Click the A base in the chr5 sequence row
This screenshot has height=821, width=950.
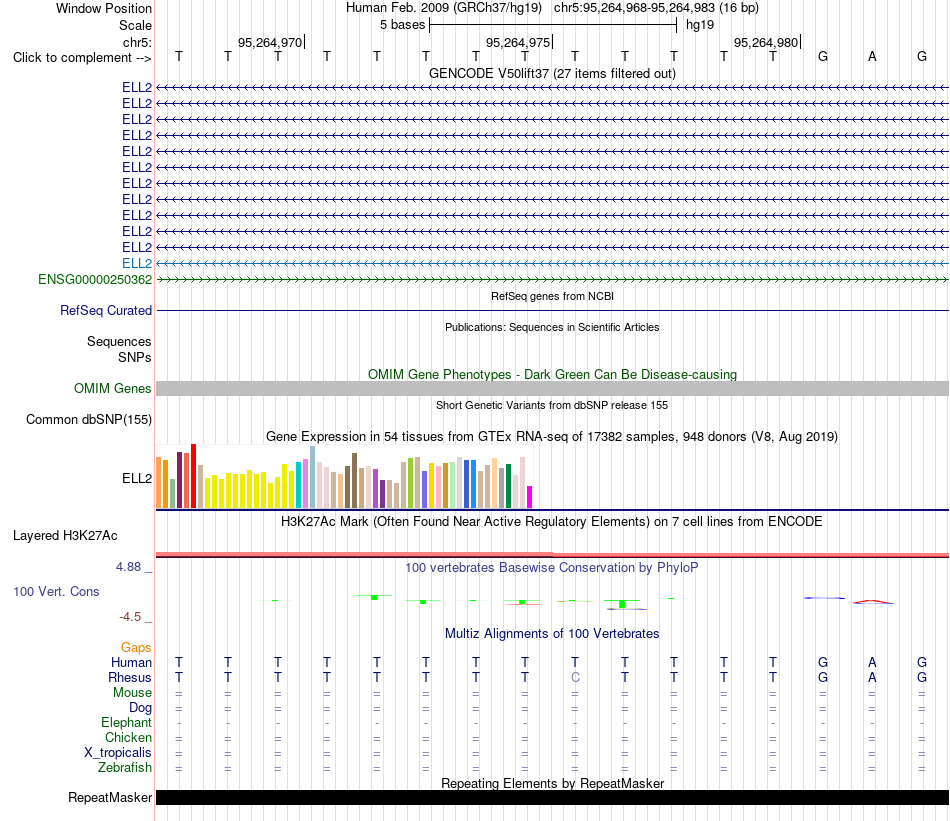(x=872, y=56)
